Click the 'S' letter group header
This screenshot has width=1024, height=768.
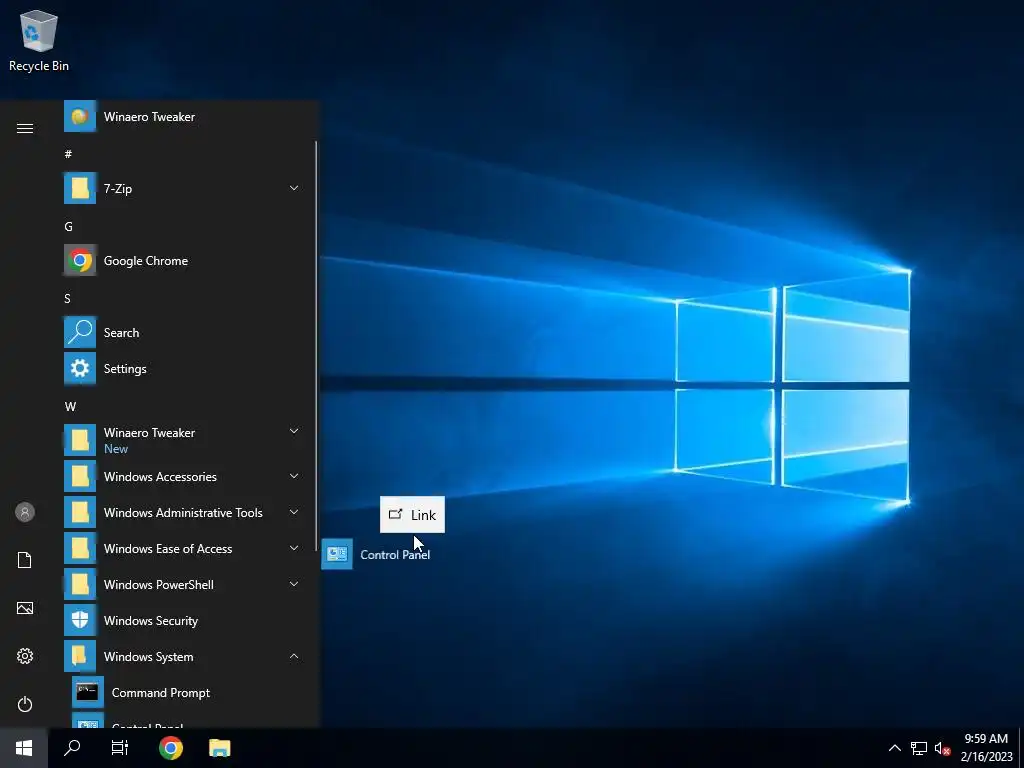(x=67, y=298)
